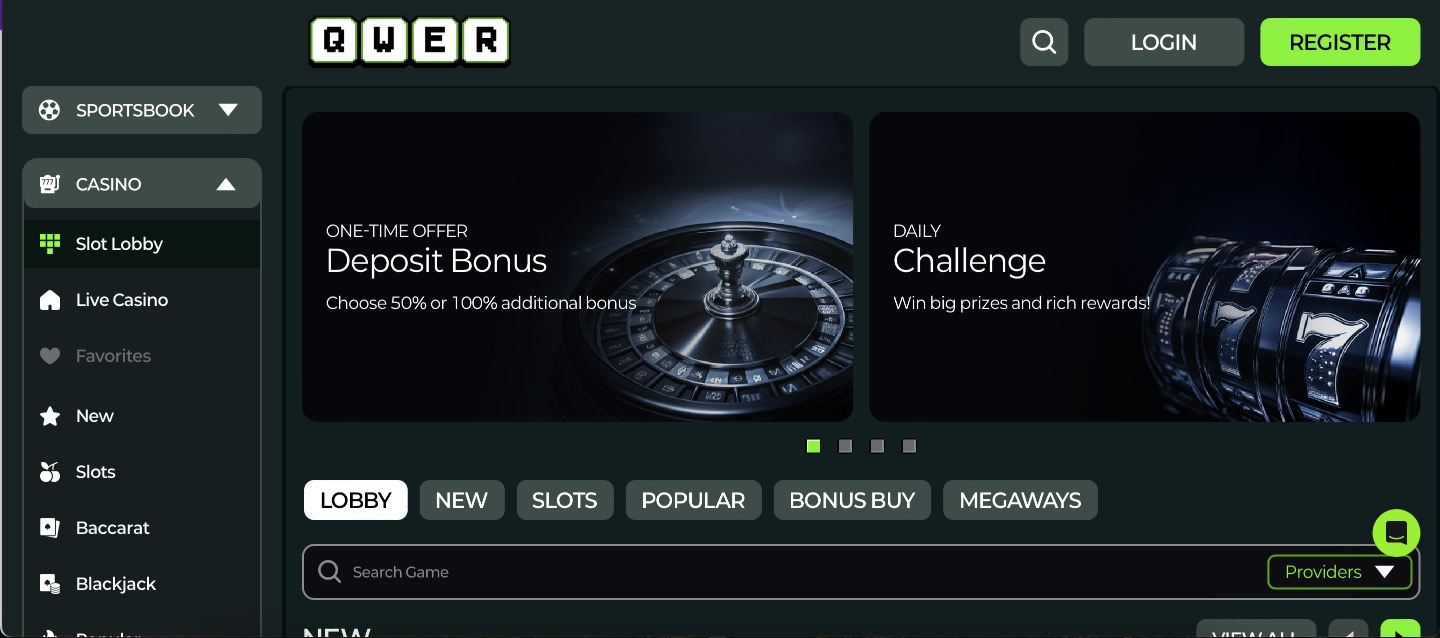
Task: Click the QWER logo
Action: (409, 42)
